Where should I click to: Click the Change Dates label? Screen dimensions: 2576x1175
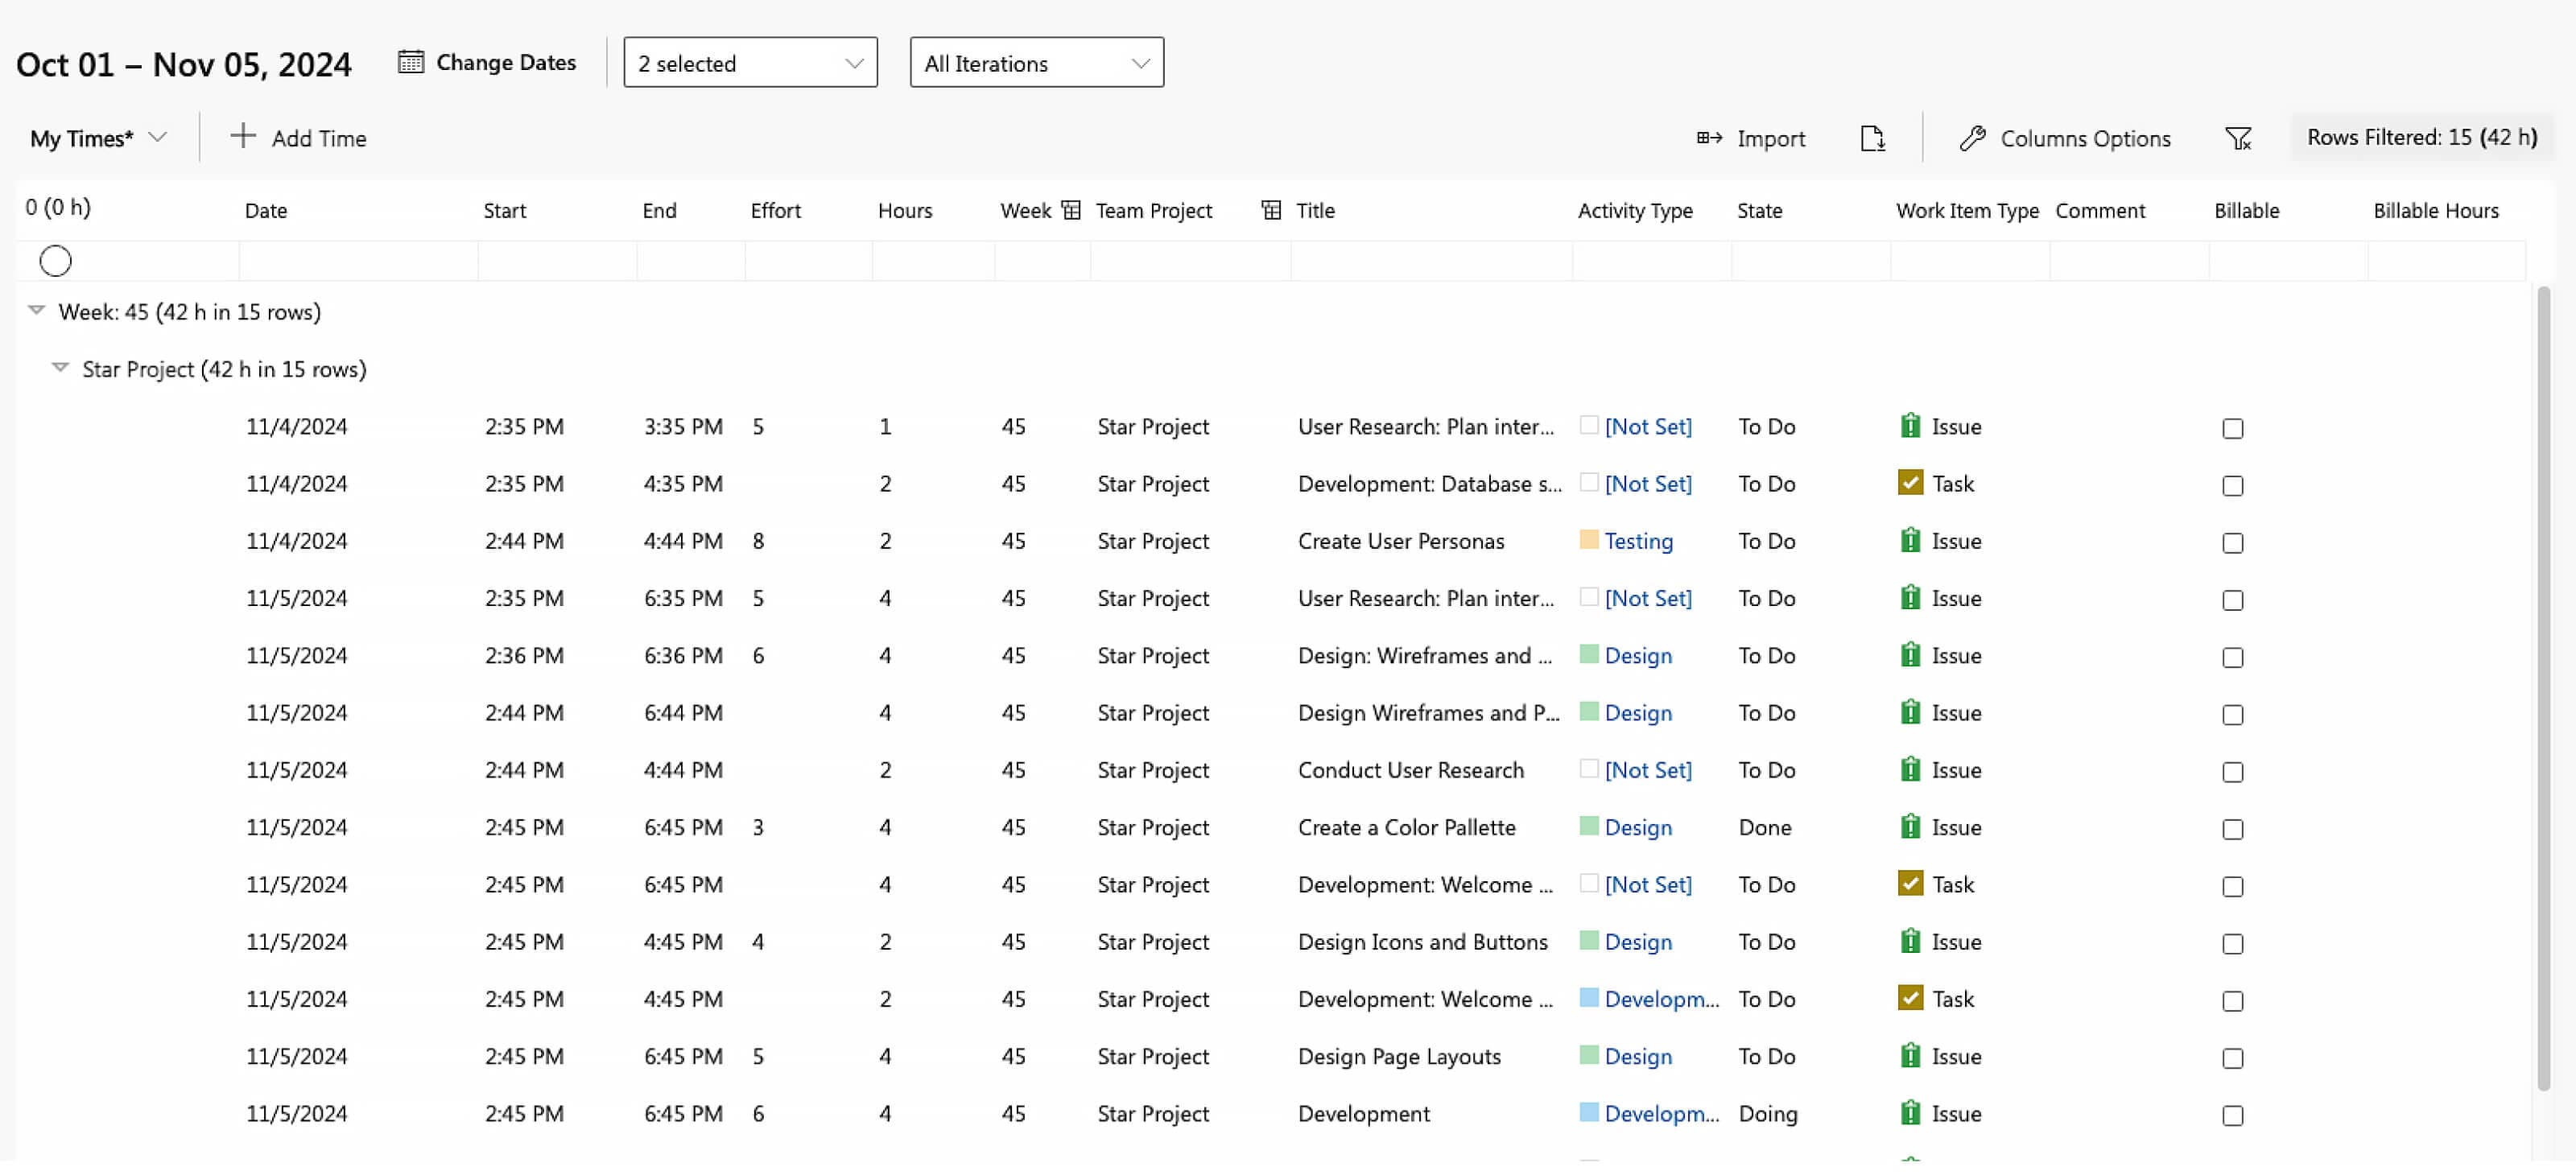tap(506, 62)
